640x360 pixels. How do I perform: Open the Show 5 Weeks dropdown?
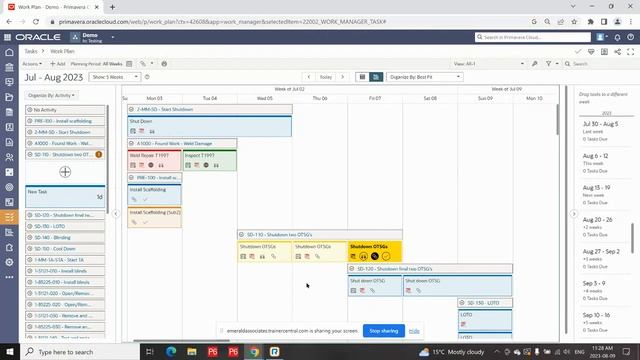pos(114,77)
